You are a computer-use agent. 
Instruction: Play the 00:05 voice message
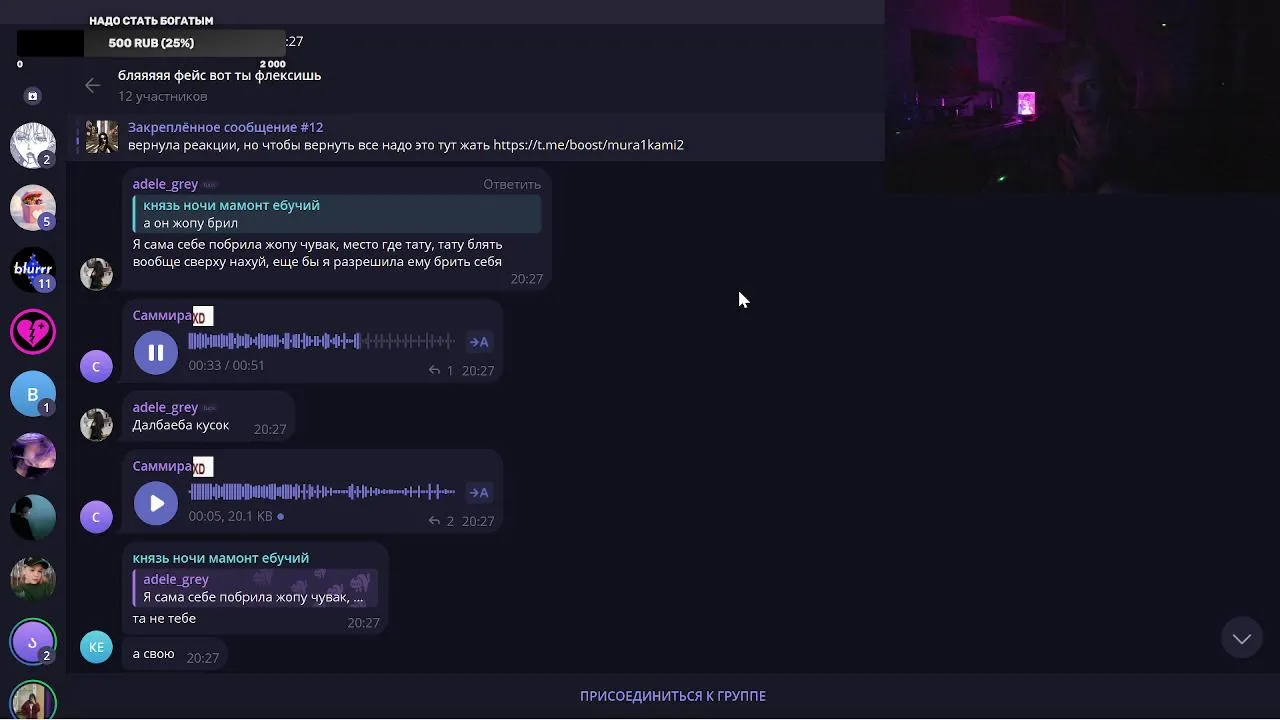point(156,503)
